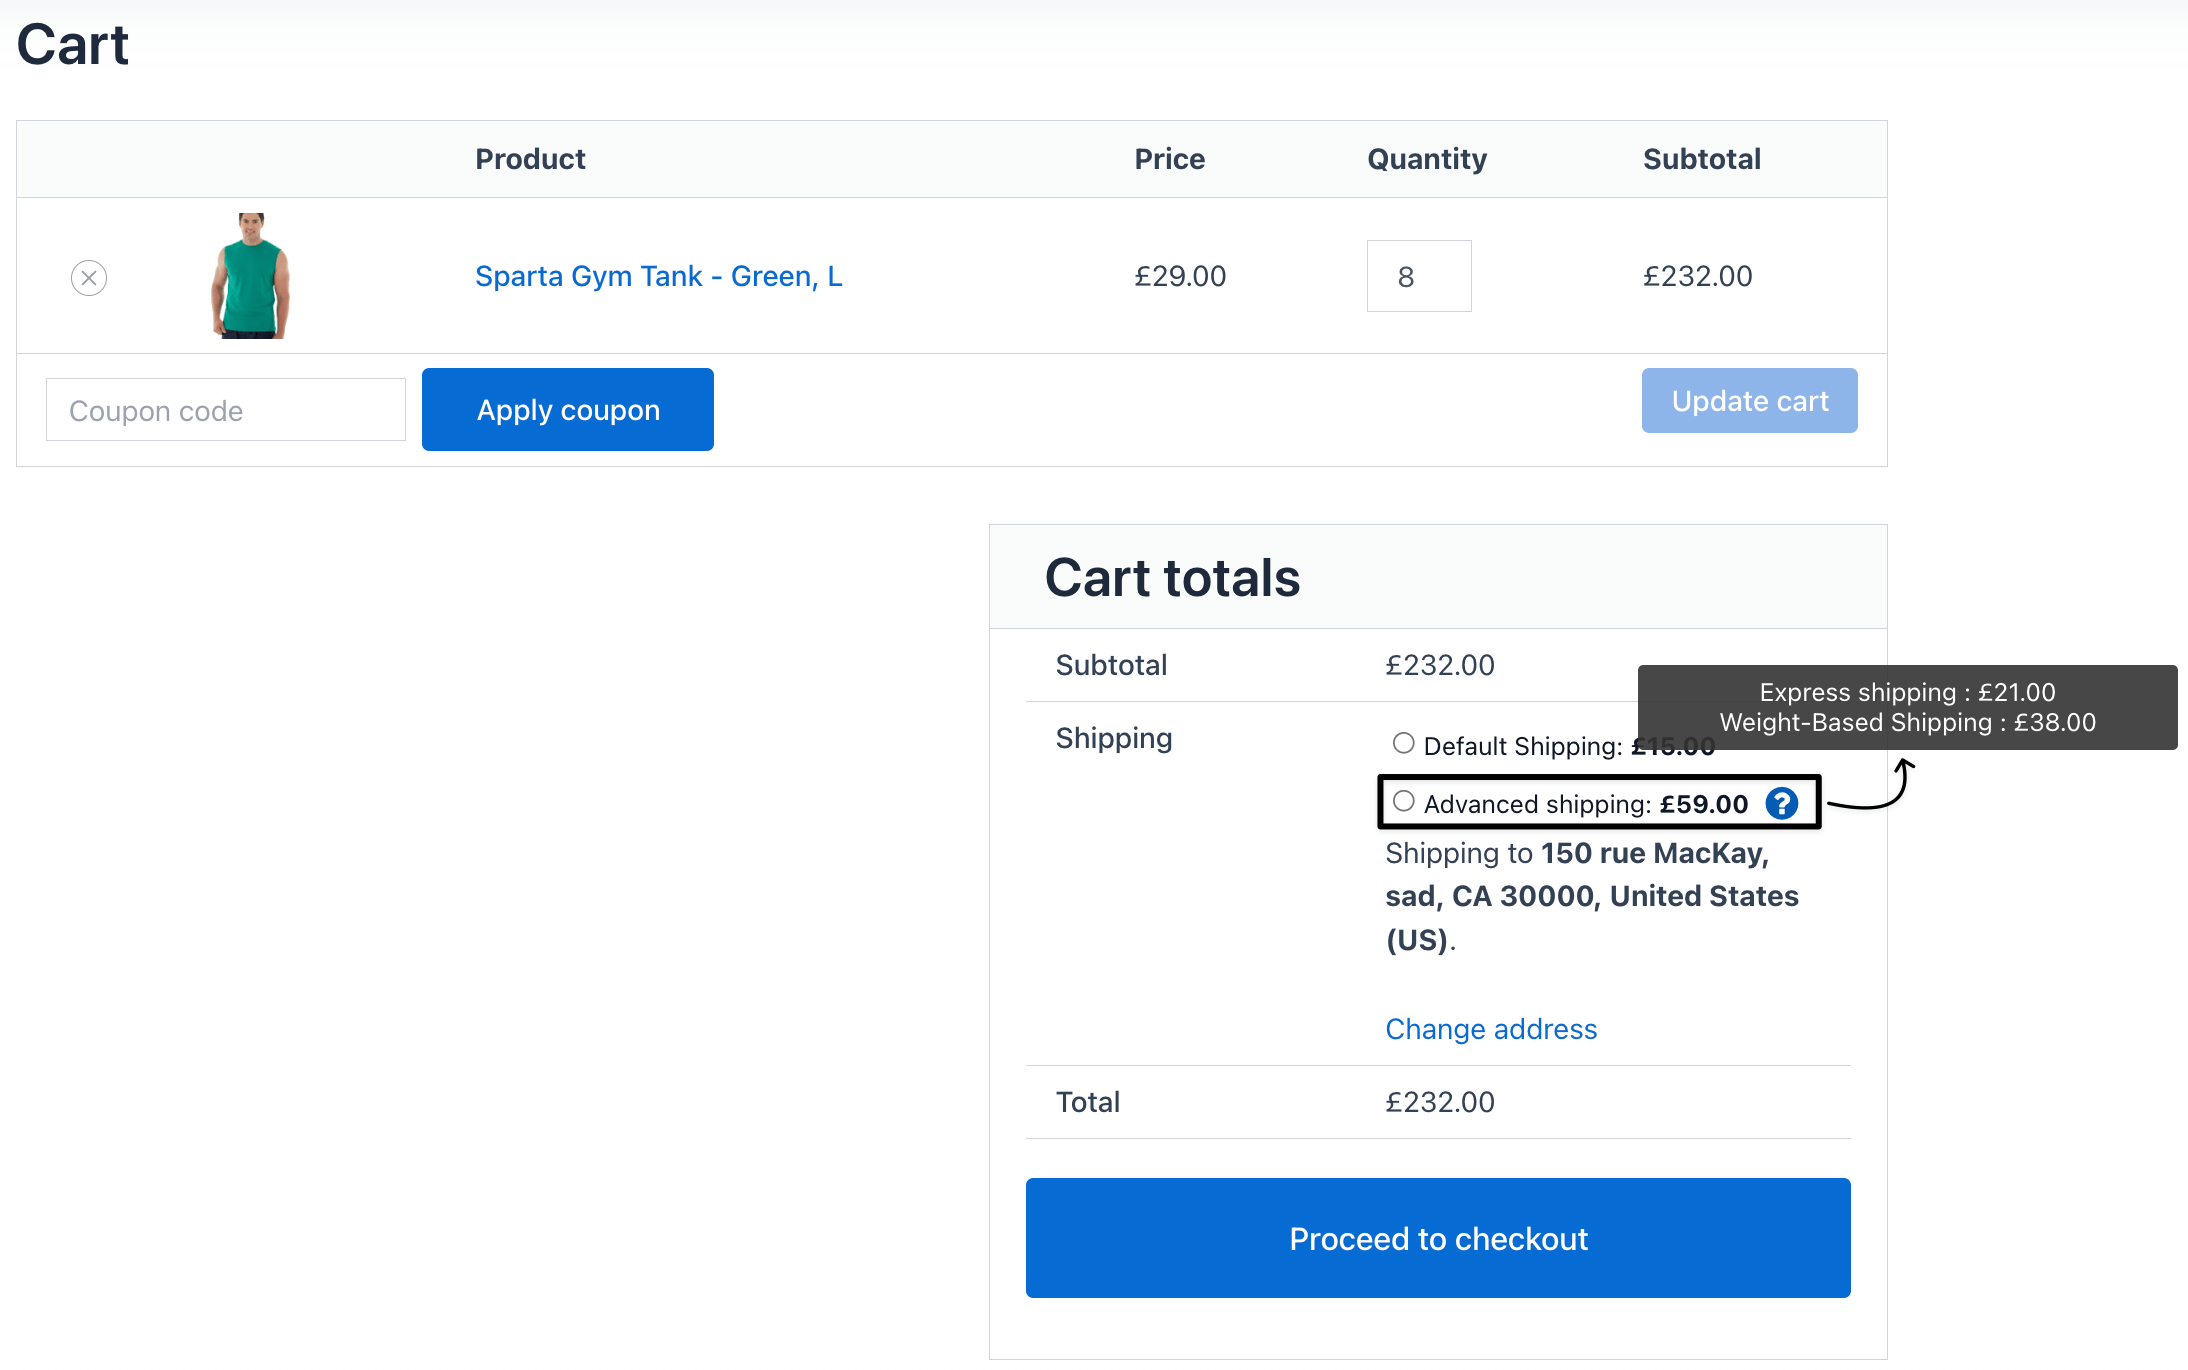Image resolution: width=2188 pixels, height=1370 pixels.
Task: Click the Quantity column header
Action: point(1426,159)
